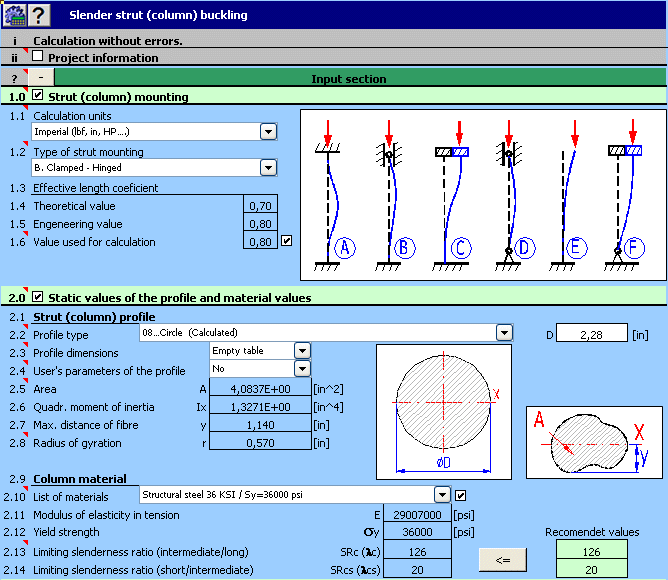Expand the Type of strut mounting dropdown
Viewport: 668px width, 580px height.
coord(268,167)
